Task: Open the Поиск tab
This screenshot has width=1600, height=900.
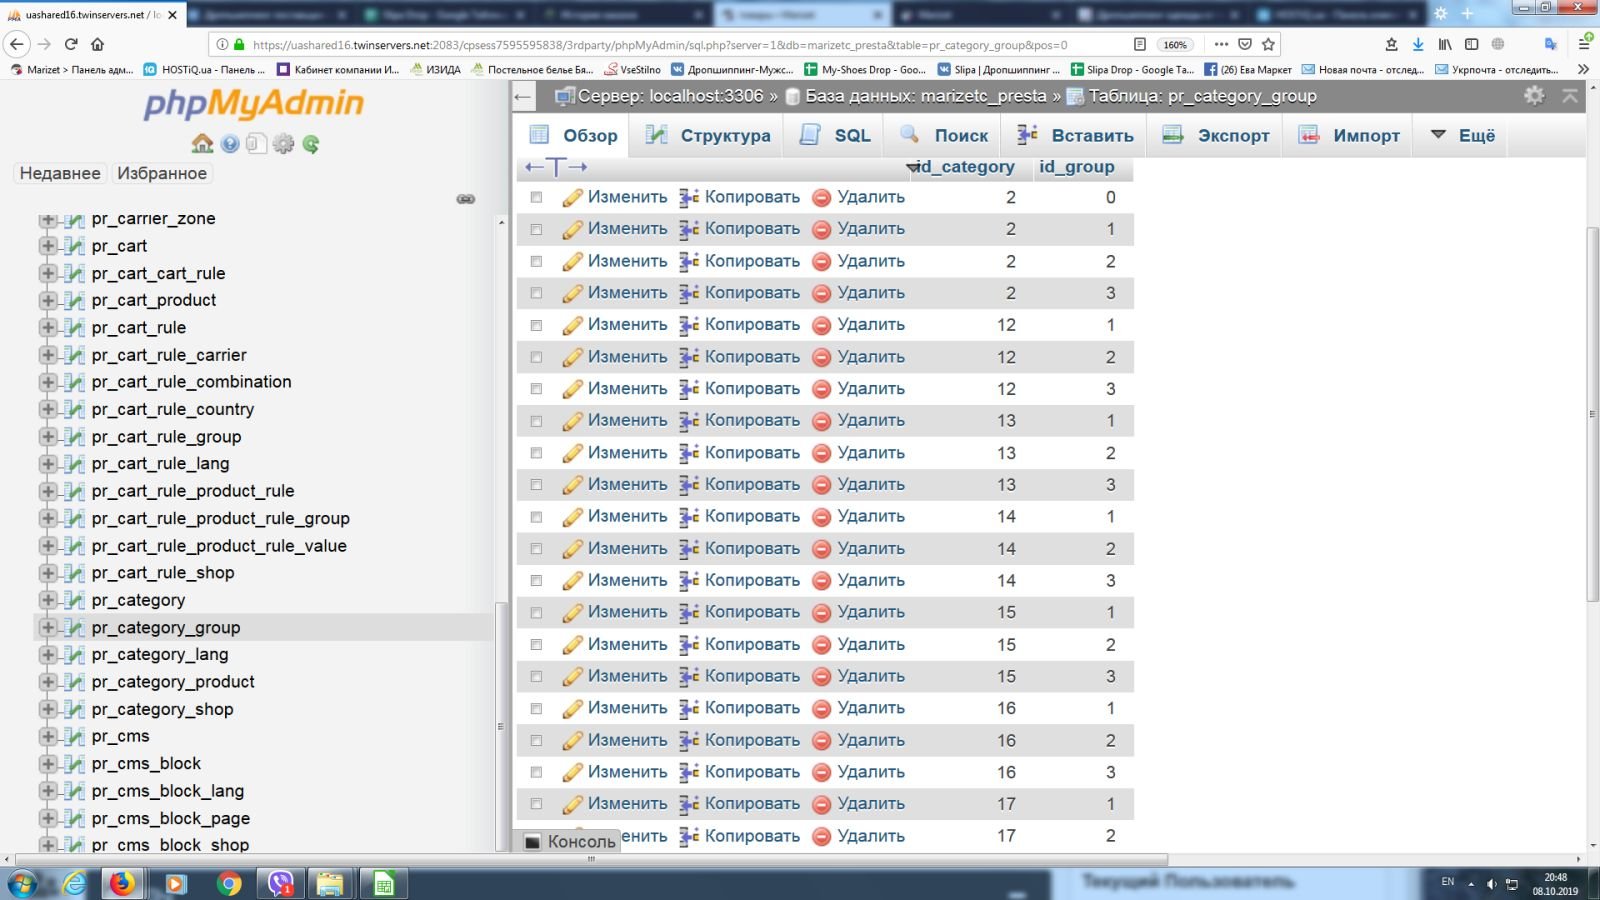Action: click(x=944, y=136)
